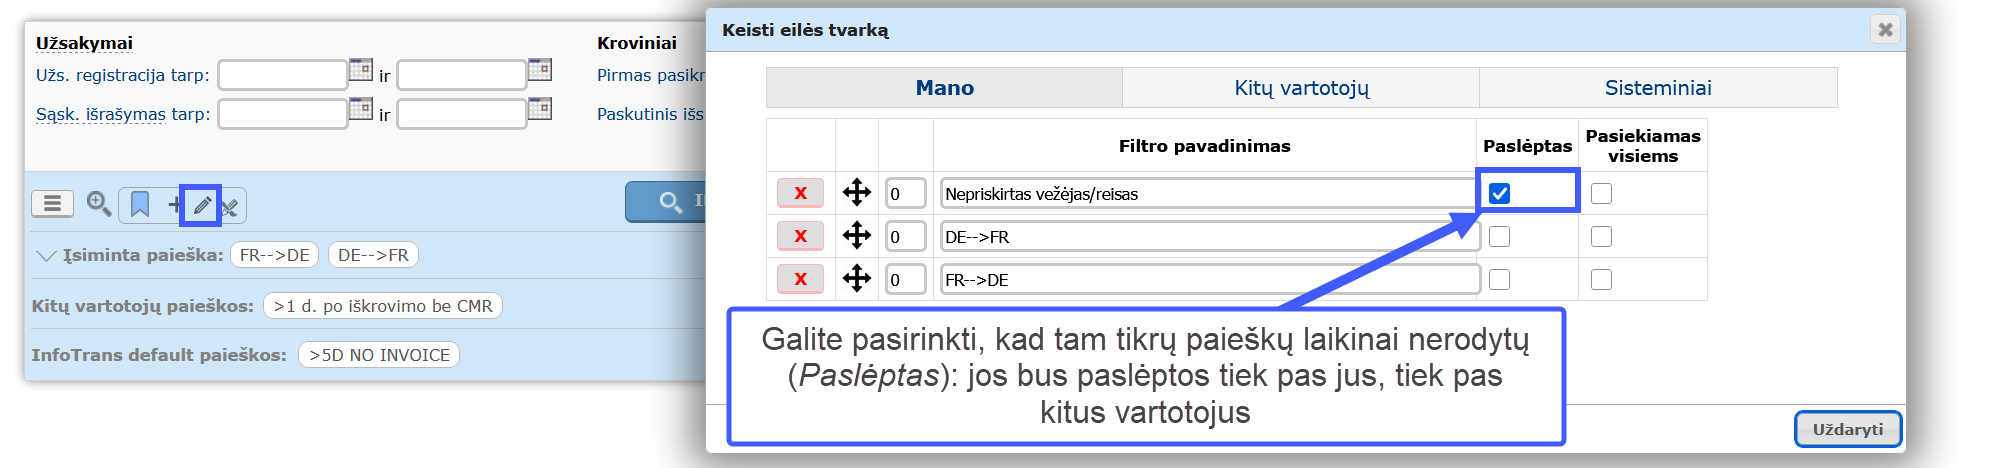Click first Sąsk. išrašymas tarp date field

(x=283, y=114)
